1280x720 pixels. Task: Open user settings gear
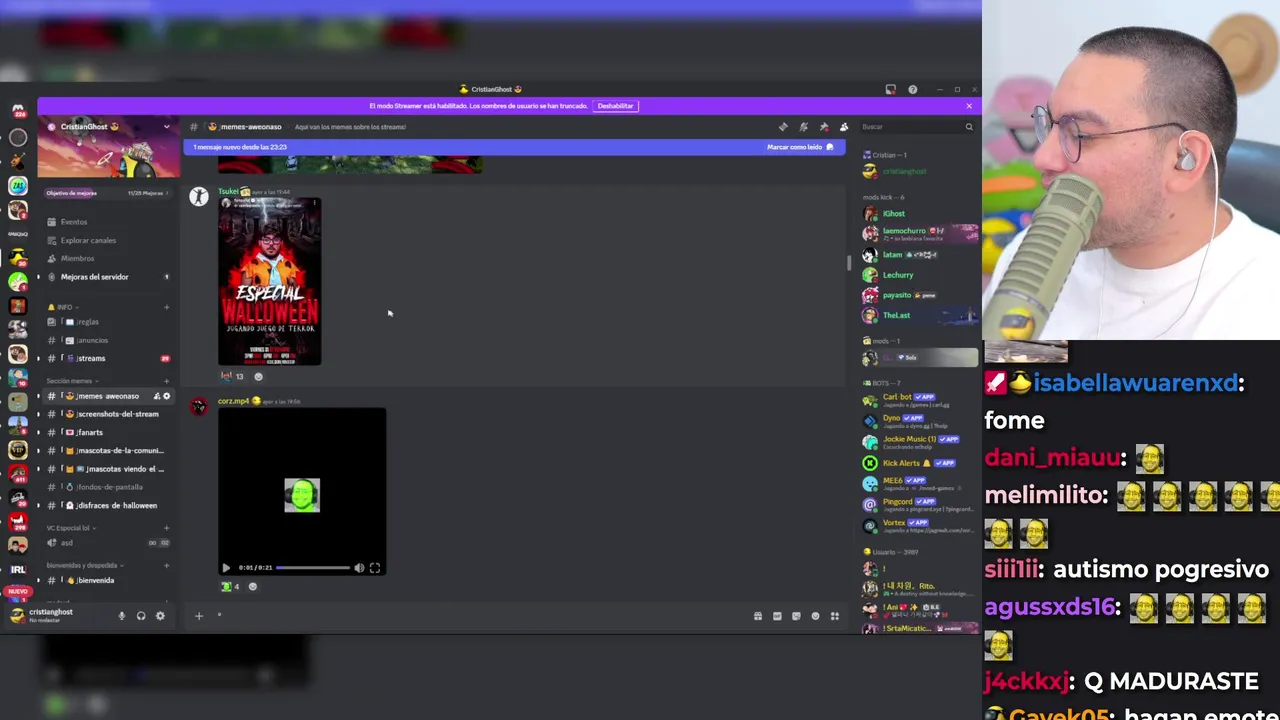click(160, 616)
